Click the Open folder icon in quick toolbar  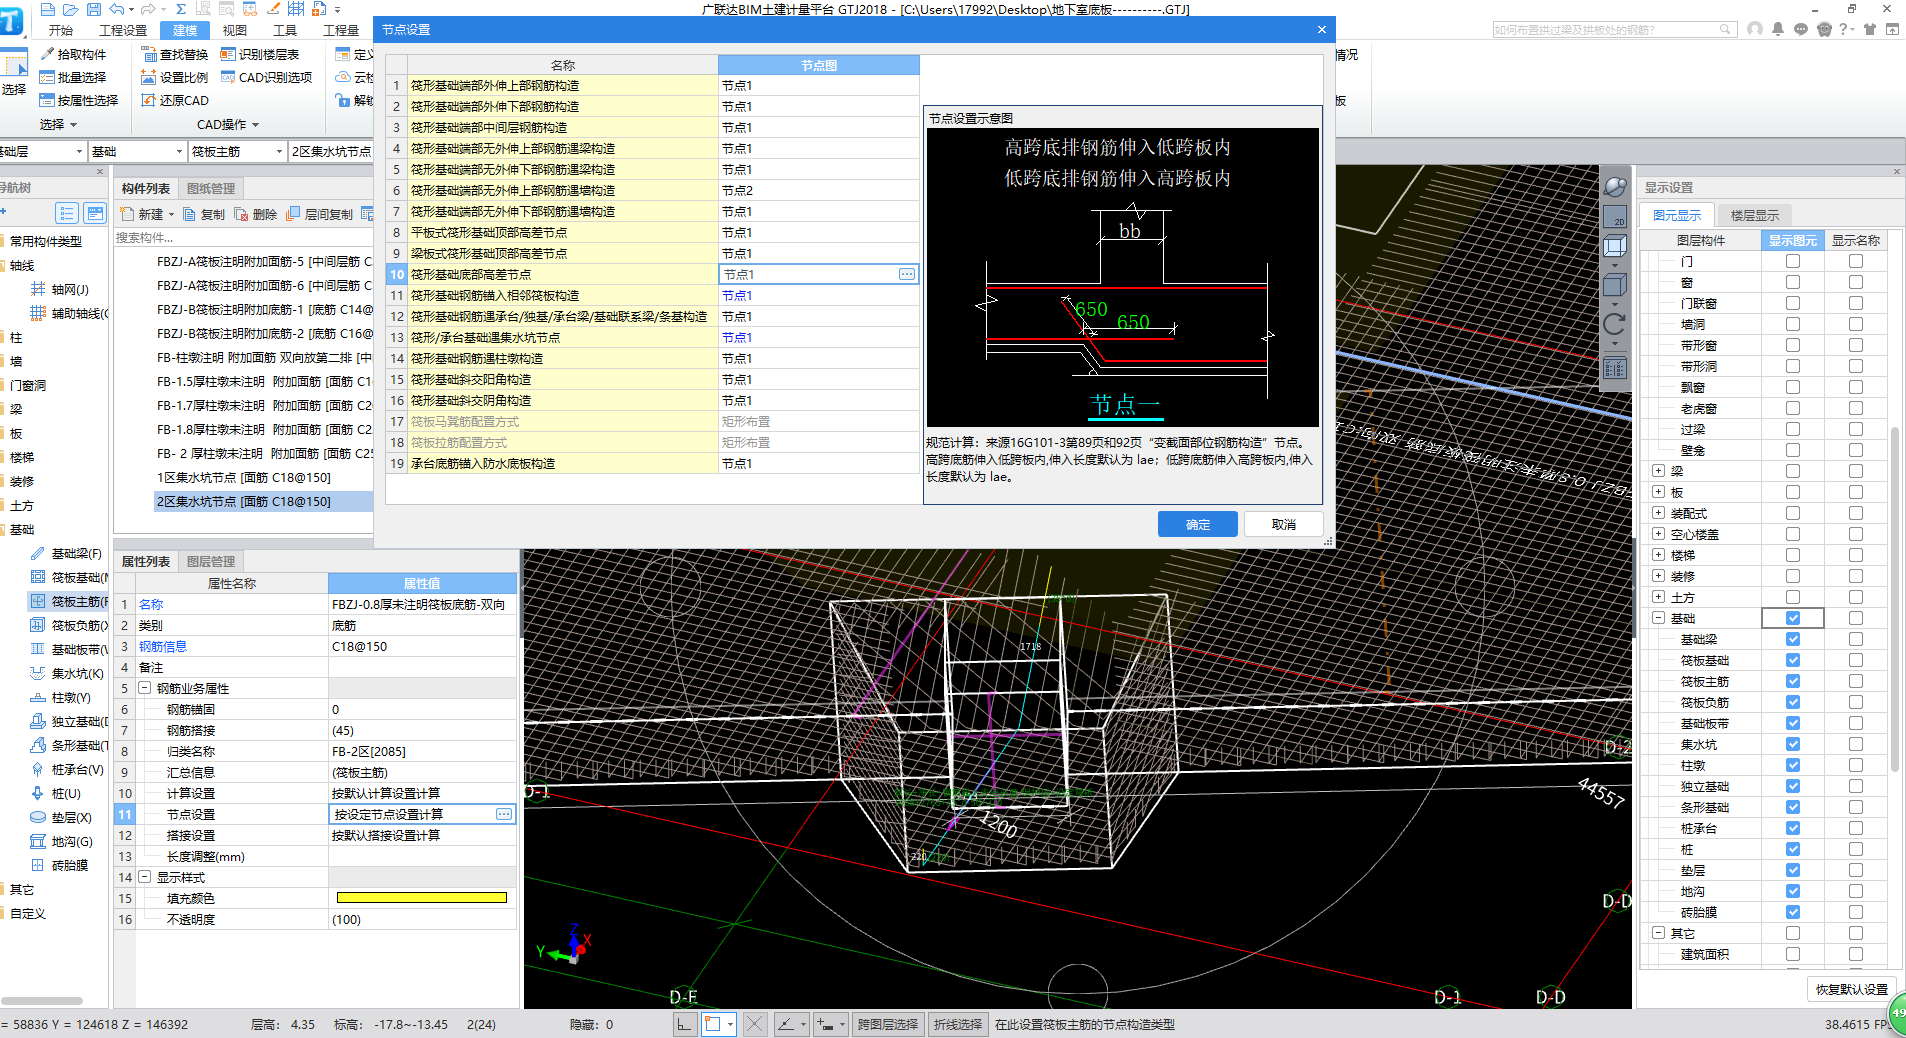tap(71, 9)
